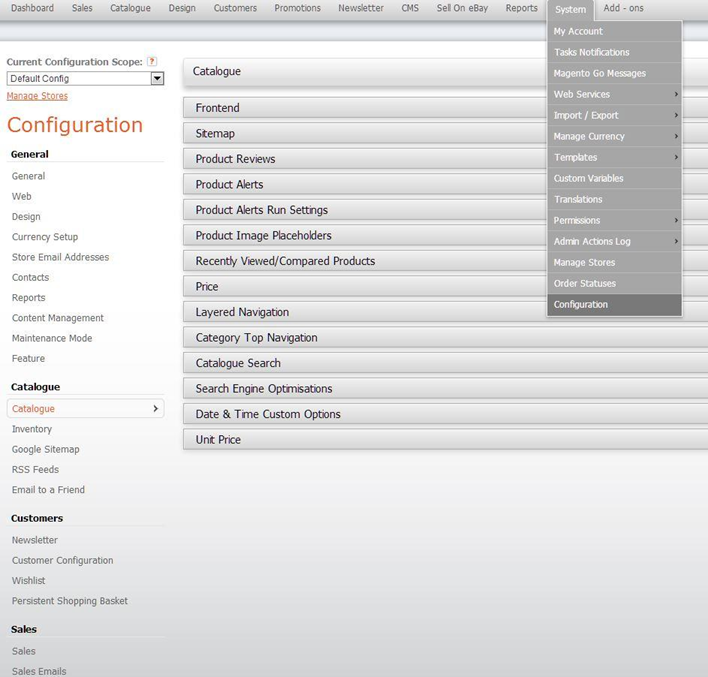Open the Sell On eBay menu

(x=462, y=8)
